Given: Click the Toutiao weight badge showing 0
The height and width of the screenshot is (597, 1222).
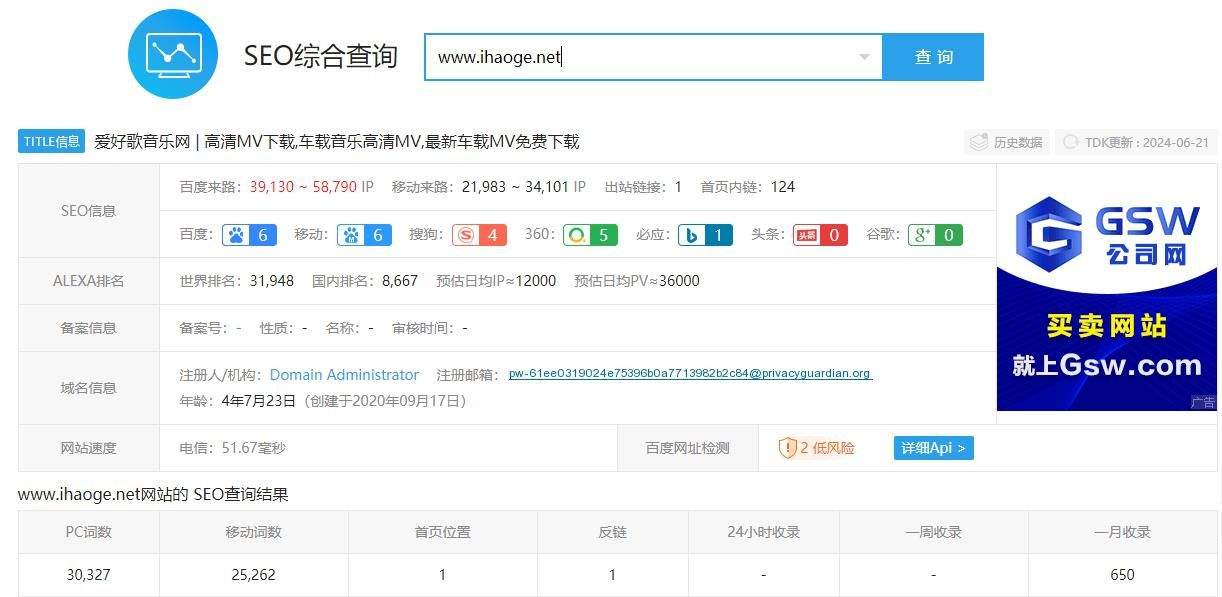Looking at the screenshot, I should coord(820,235).
